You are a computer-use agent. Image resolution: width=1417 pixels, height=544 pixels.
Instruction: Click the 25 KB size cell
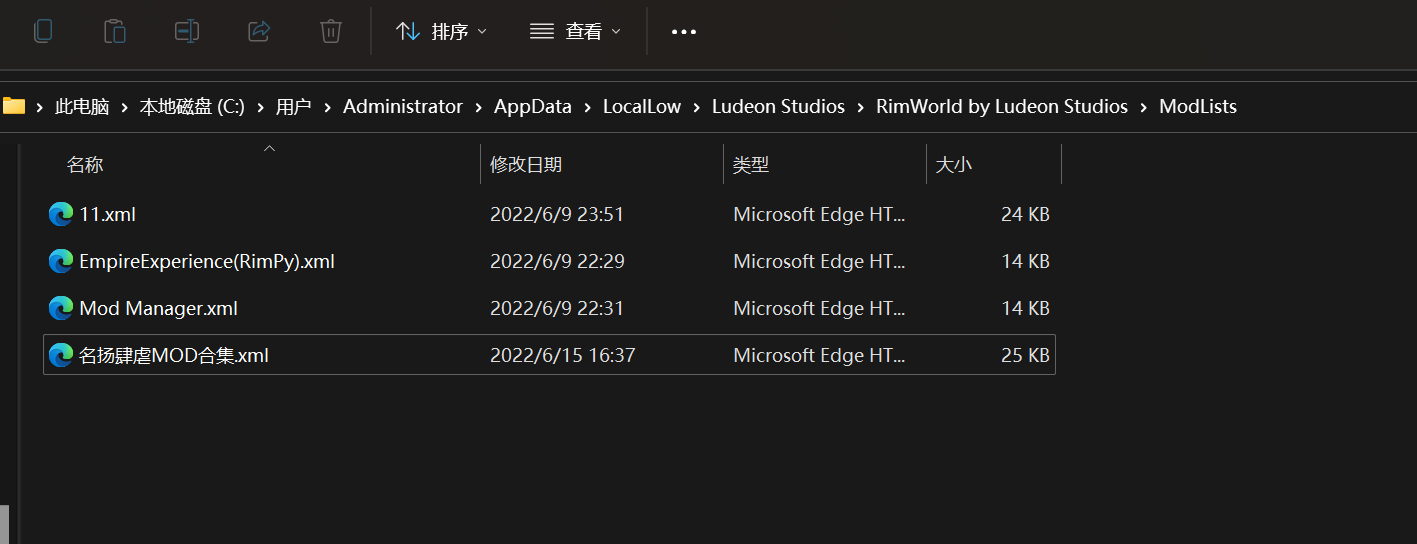[1025, 355]
